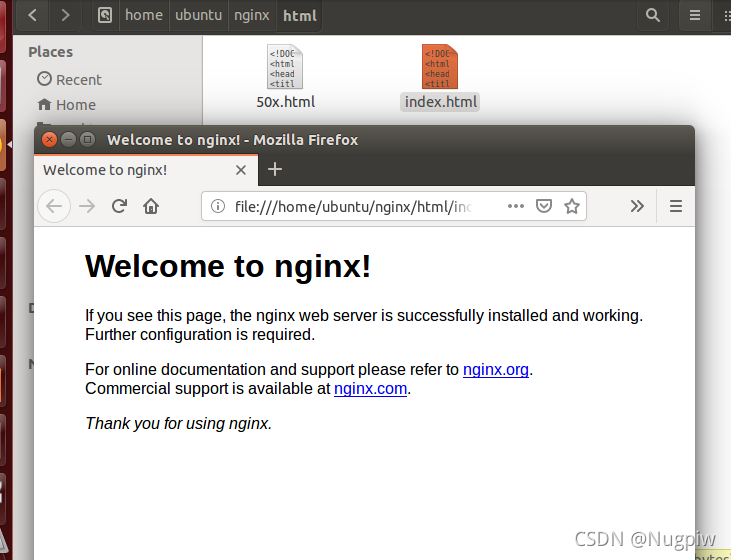Select the 50x.html file icon
Image resolution: width=731 pixels, height=560 pixels.
click(x=285, y=66)
